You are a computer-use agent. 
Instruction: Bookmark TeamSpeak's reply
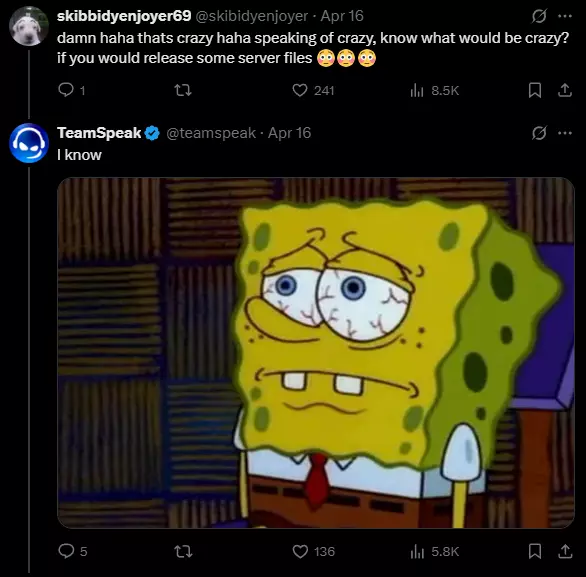[535, 551]
